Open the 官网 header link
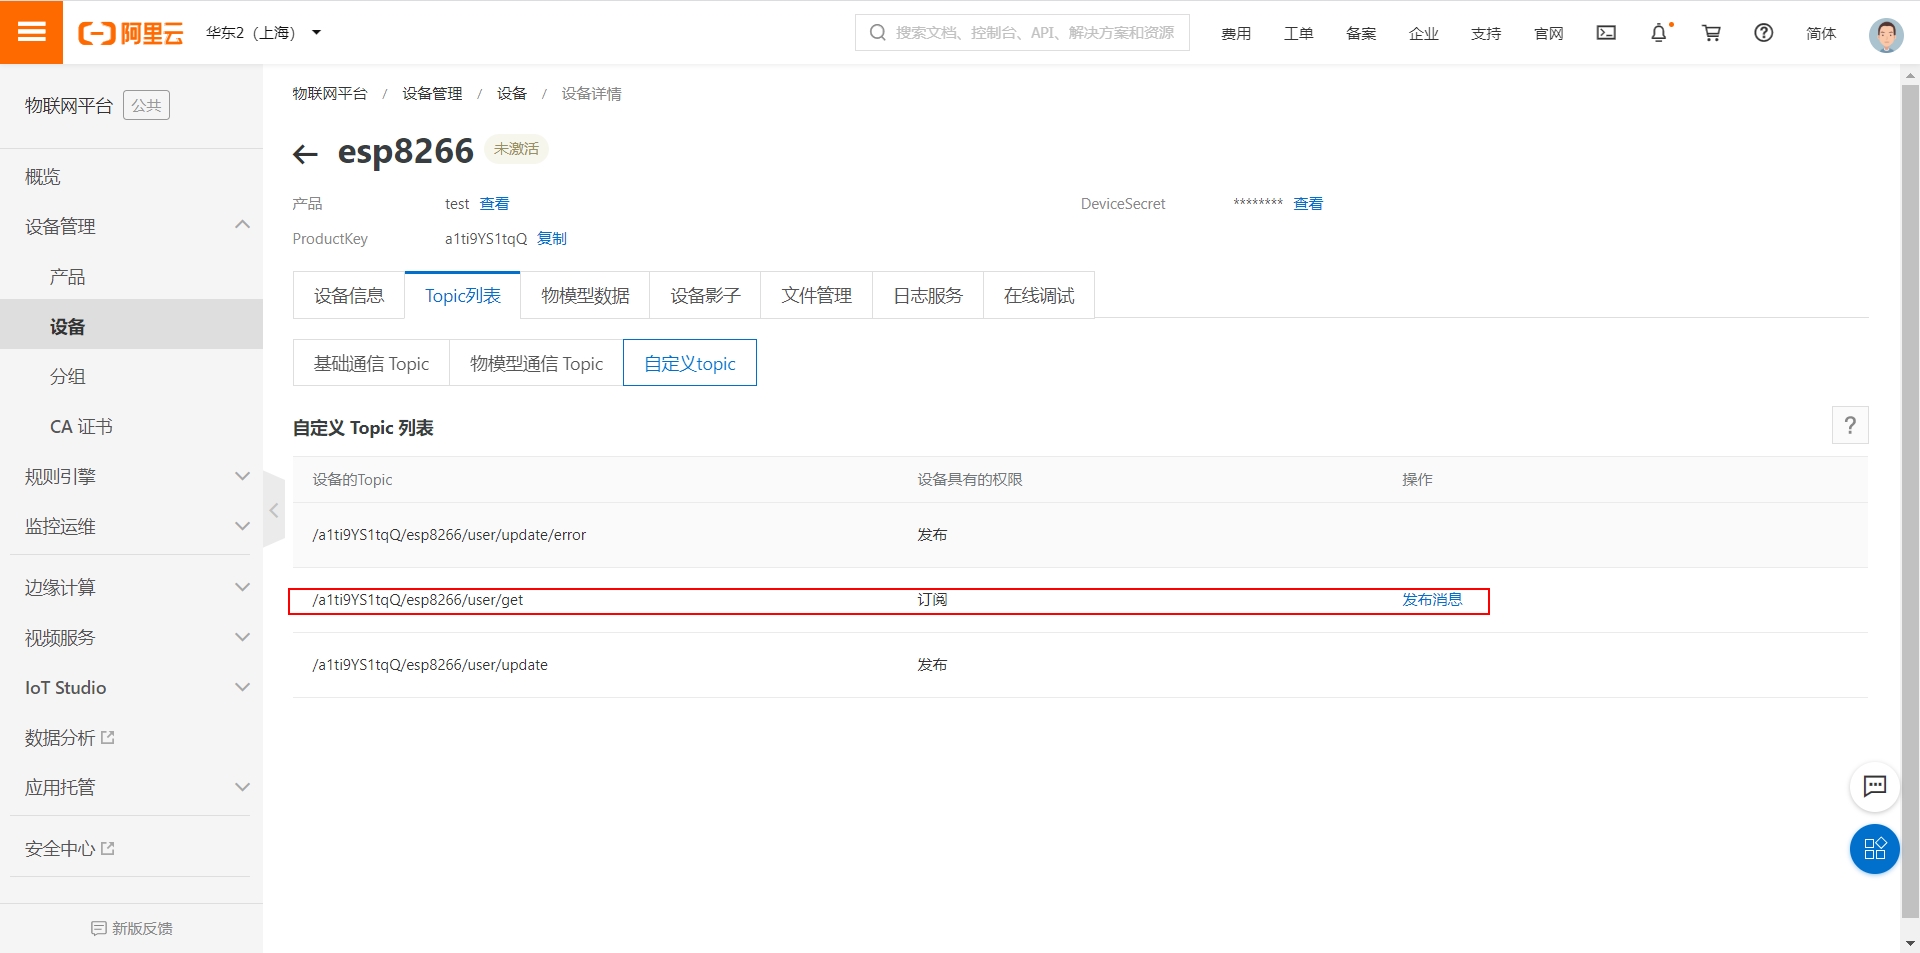1920x953 pixels. pos(1549,34)
